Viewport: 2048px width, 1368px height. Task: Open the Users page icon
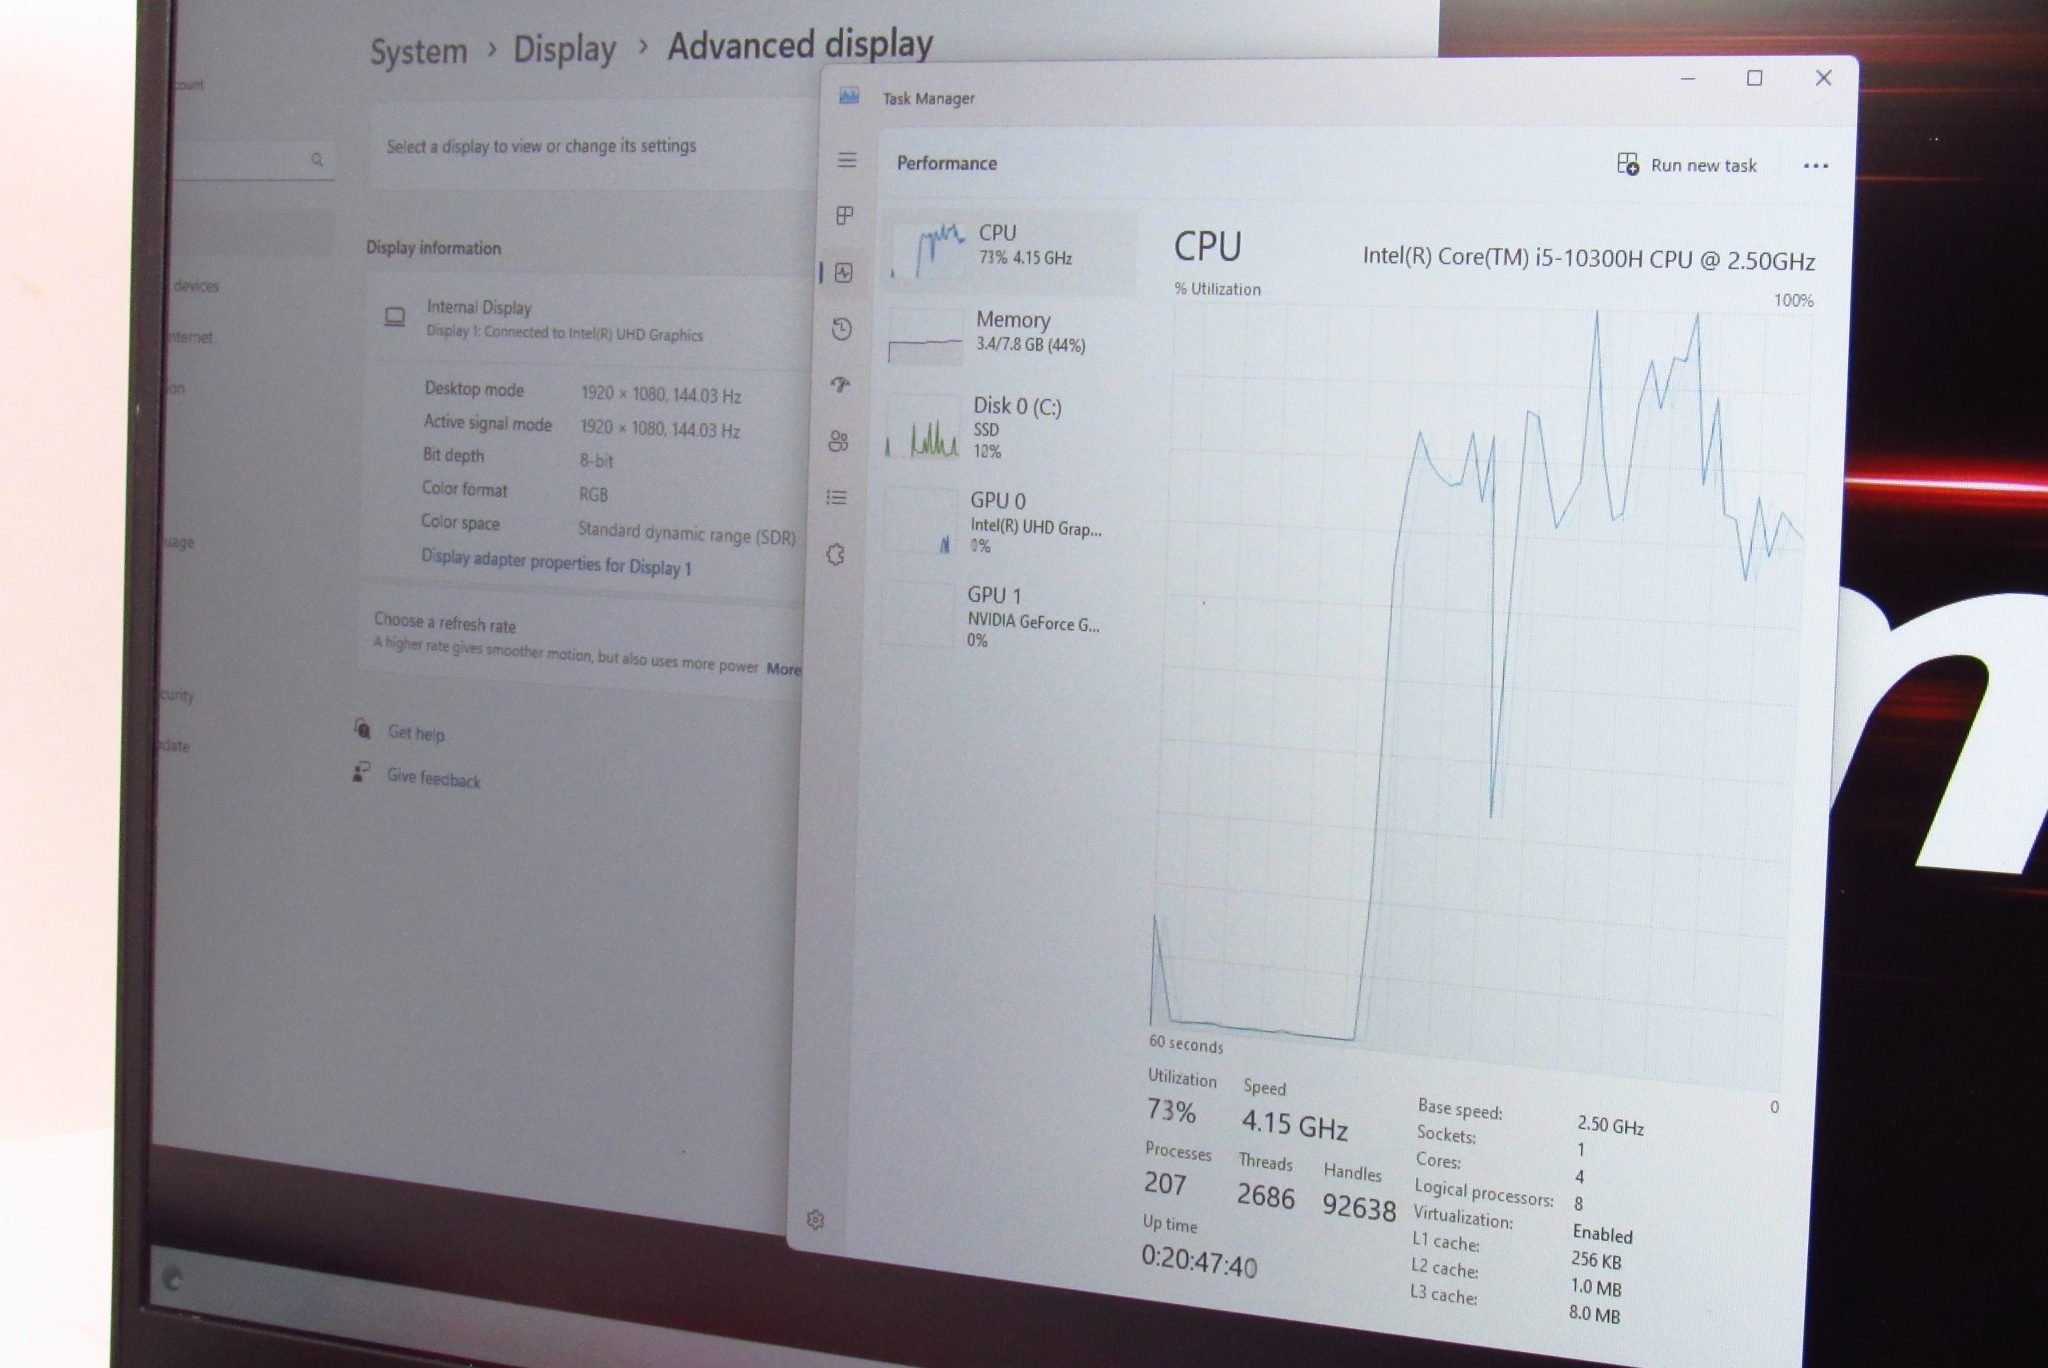839,441
